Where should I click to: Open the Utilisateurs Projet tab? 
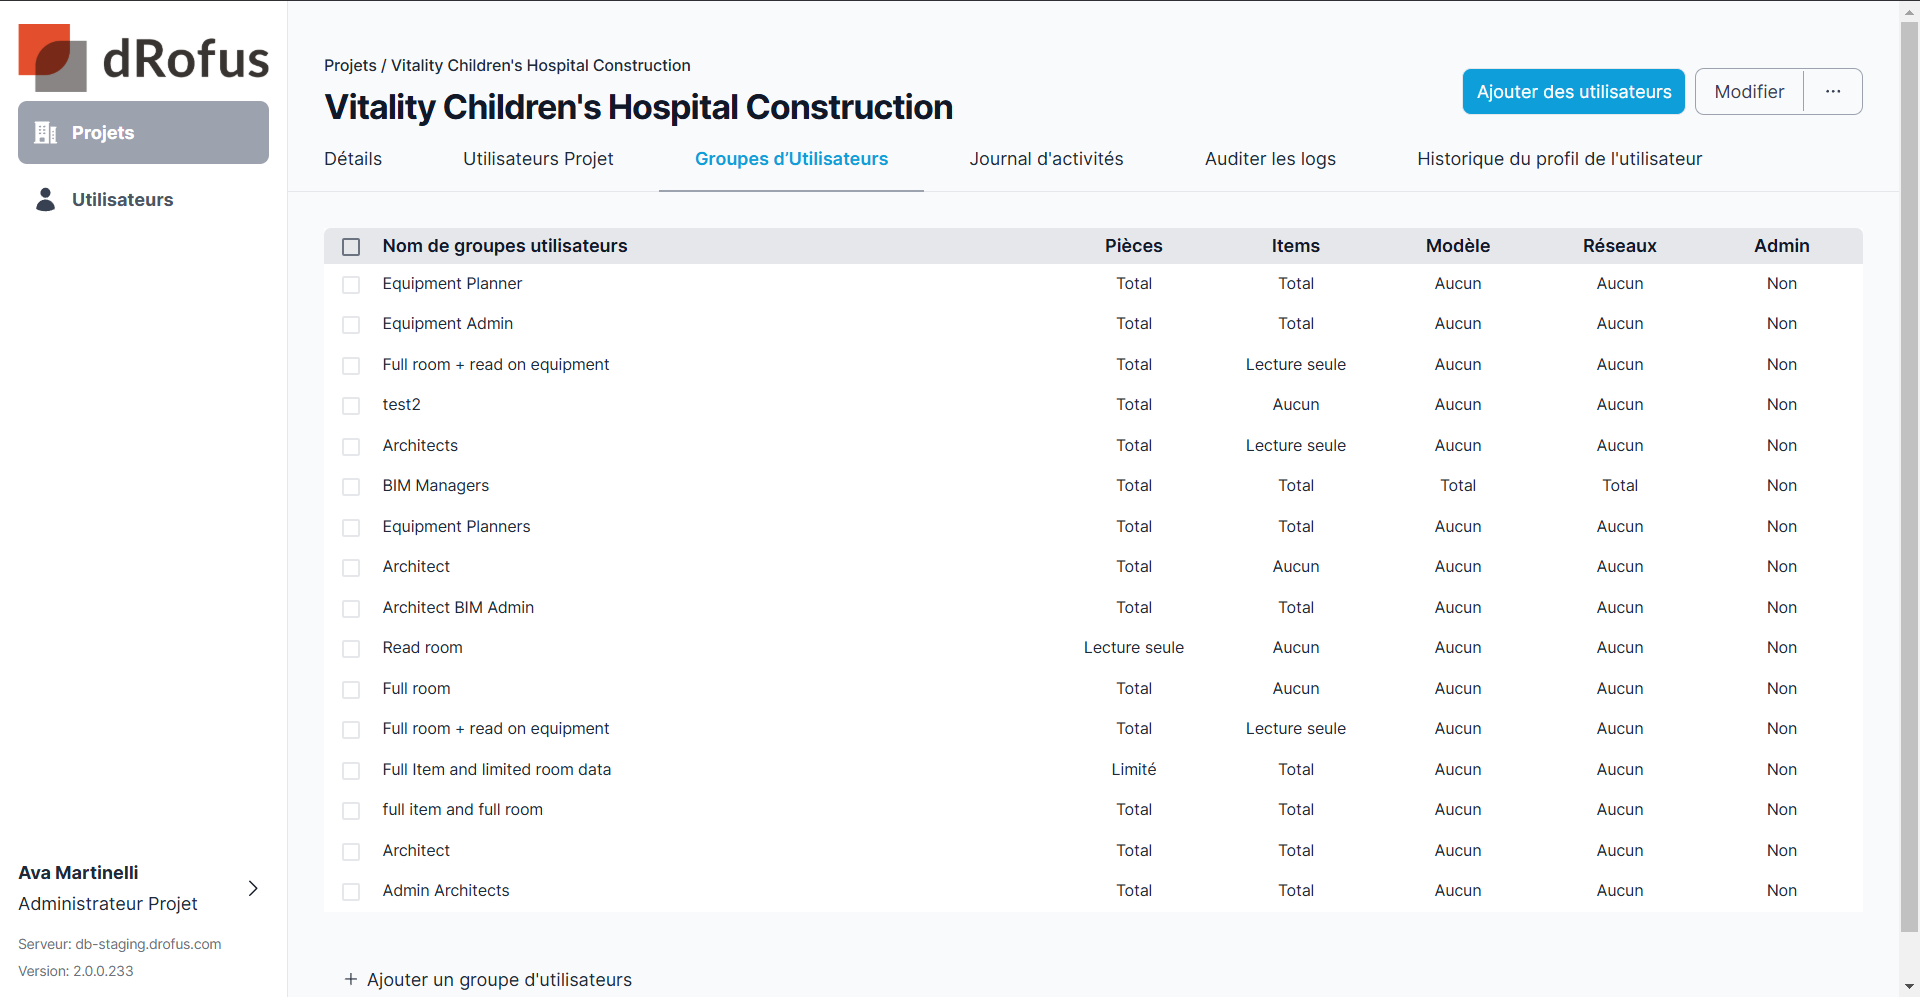point(538,159)
